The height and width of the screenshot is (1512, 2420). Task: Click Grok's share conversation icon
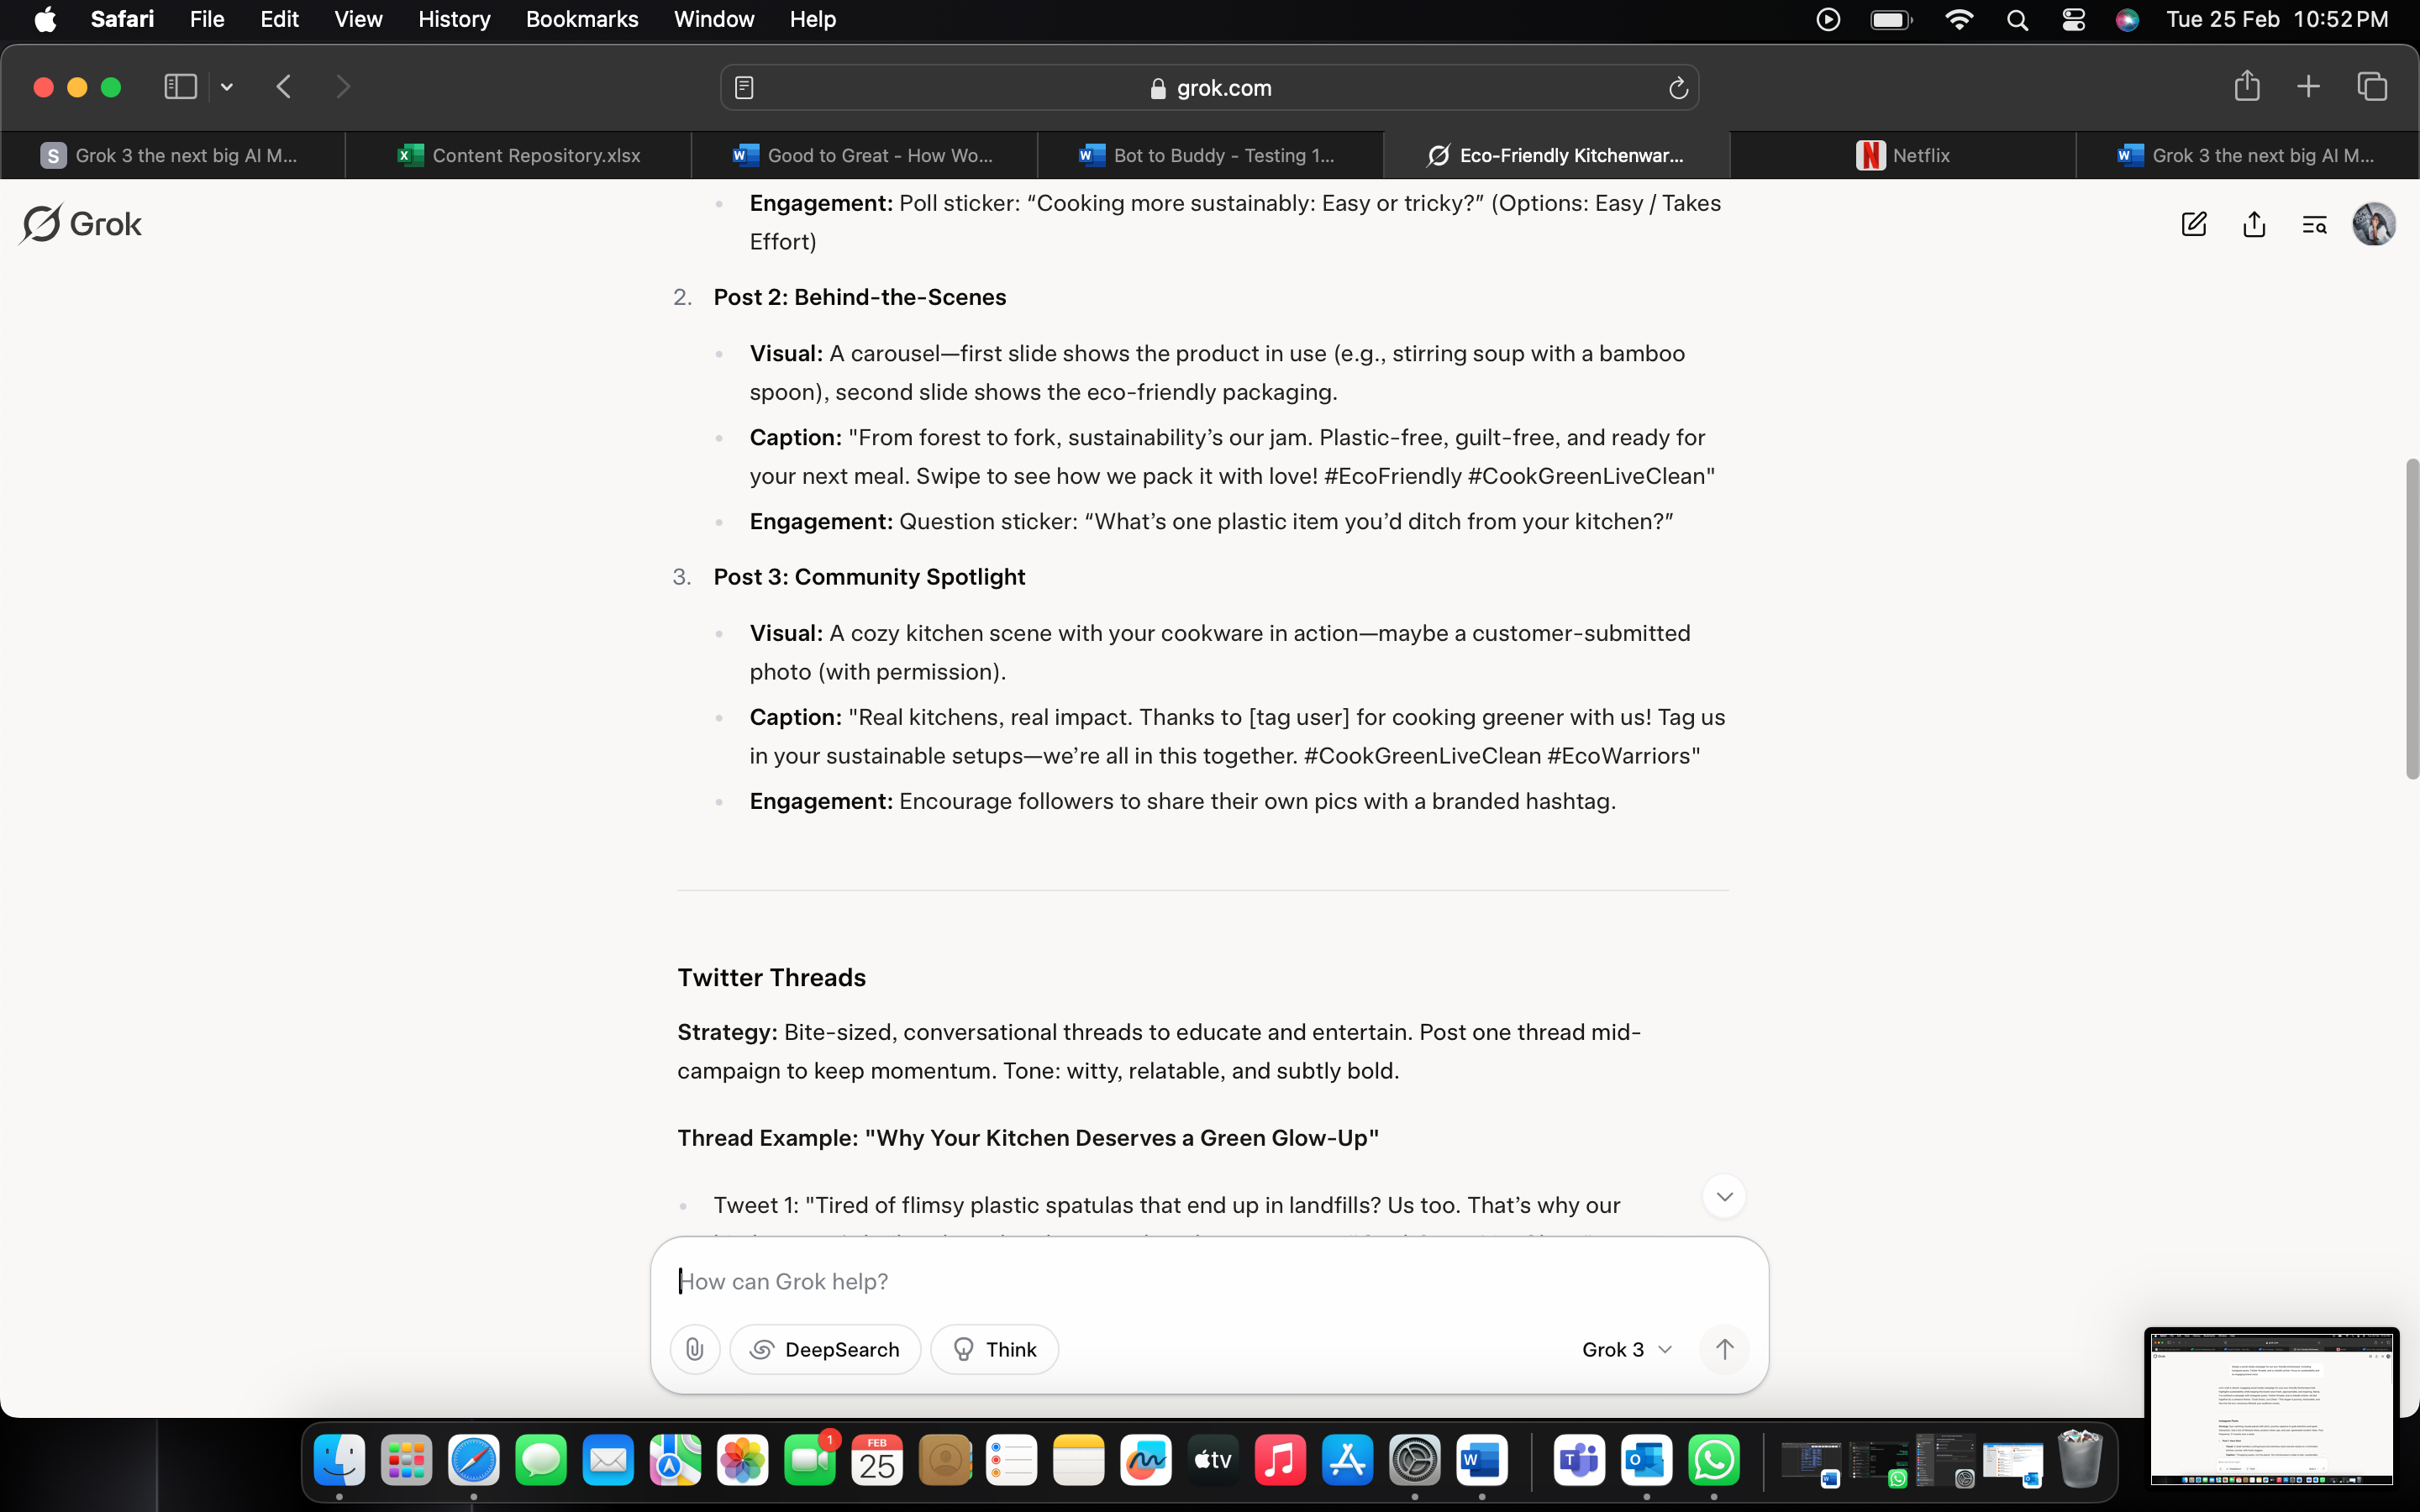[2254, 224]
